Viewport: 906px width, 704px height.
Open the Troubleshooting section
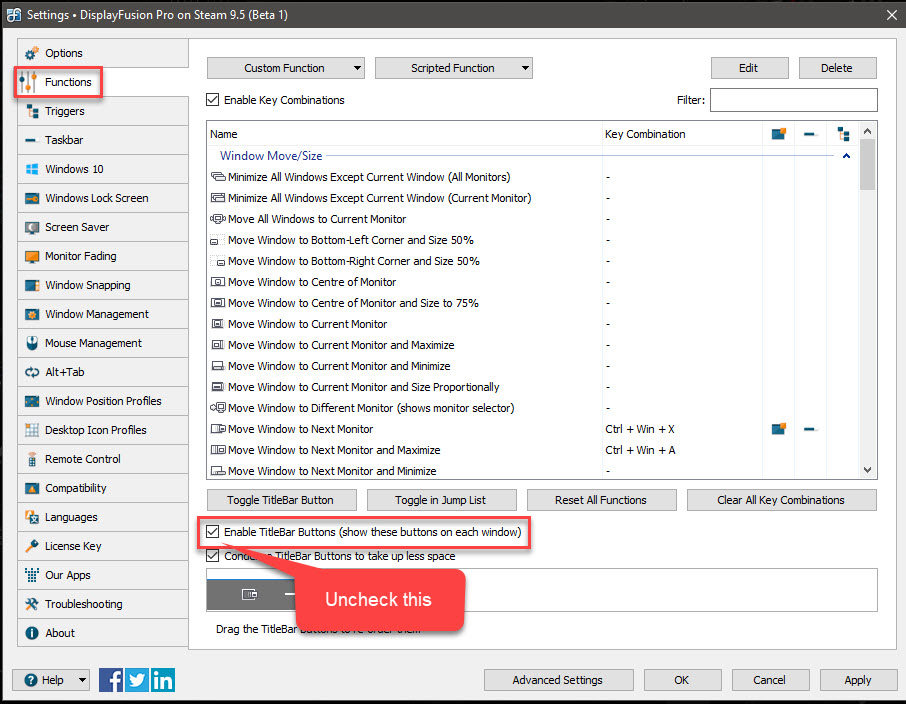pyautogui.click(x=83, y=604)
